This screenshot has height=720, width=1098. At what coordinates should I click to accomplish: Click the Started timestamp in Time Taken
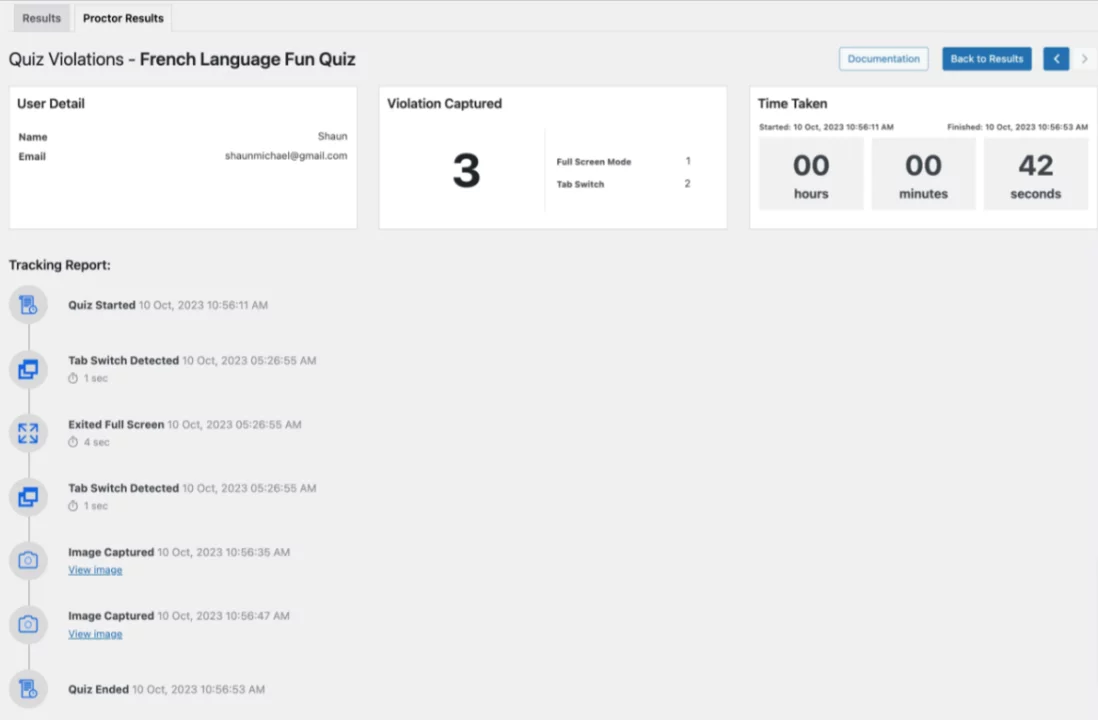(826, 127)
